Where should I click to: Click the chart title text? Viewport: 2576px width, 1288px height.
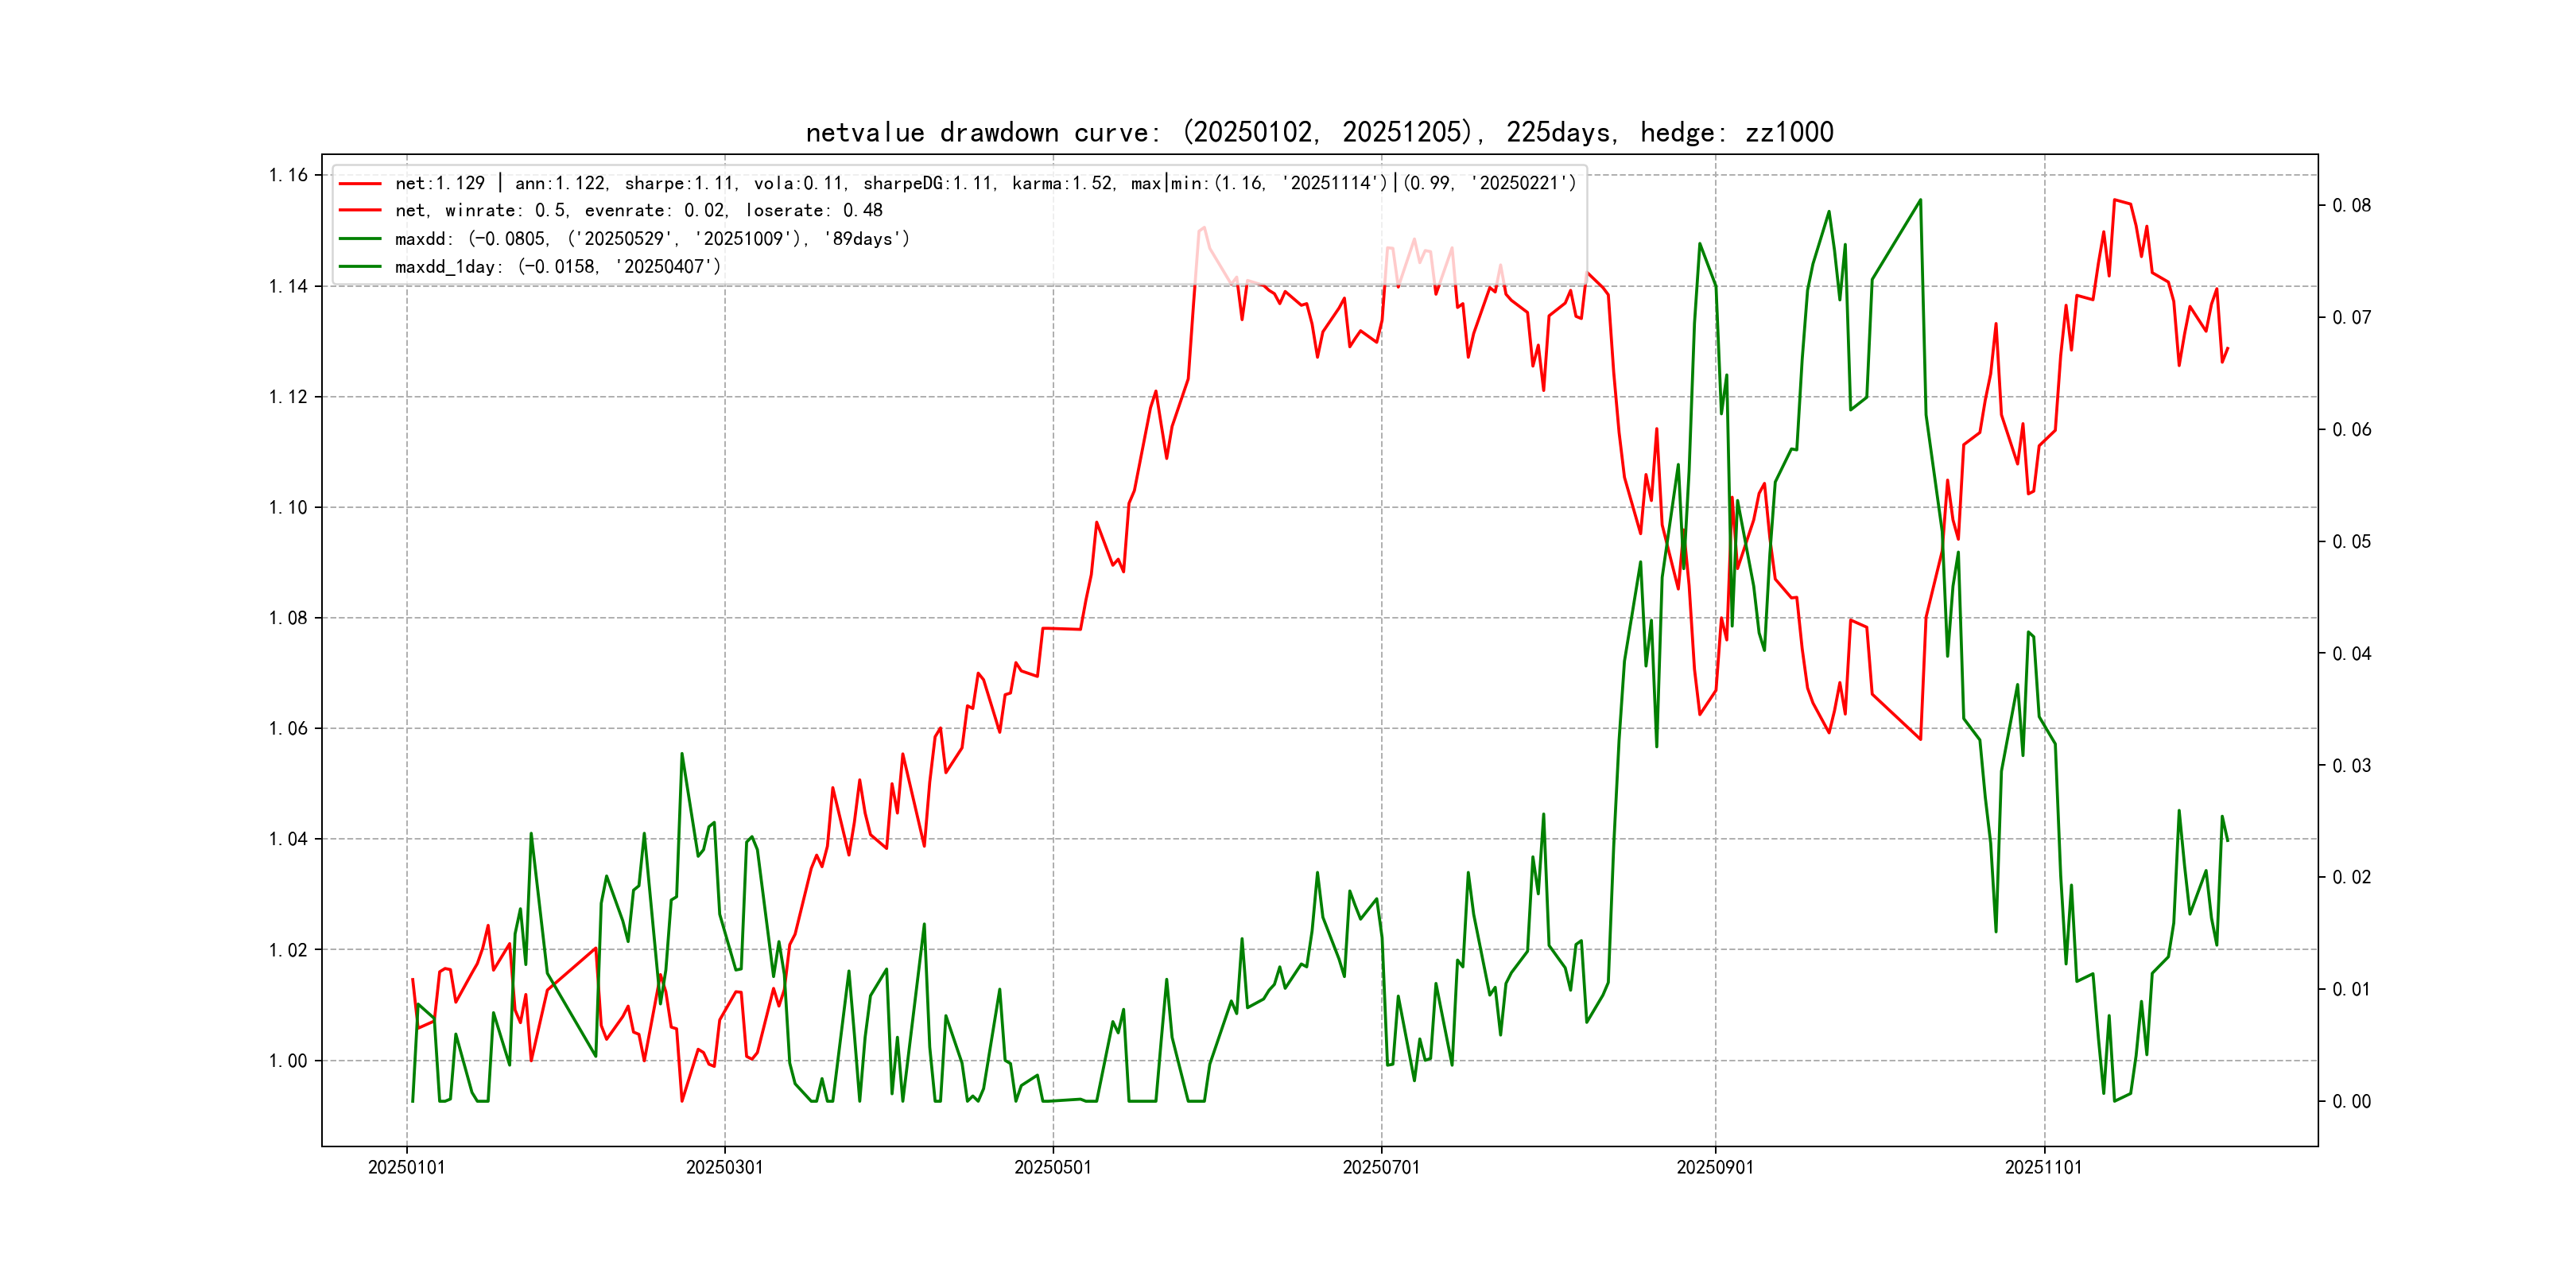pyautogui.click(x=1319, y=133)
